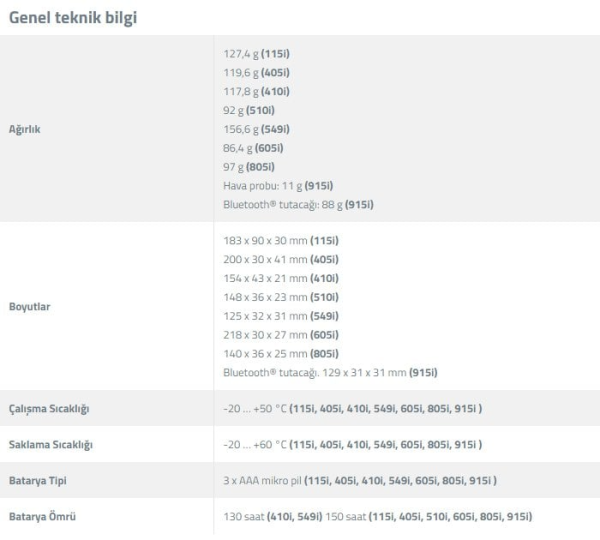Image resolution: width=600 pixels, height=540 pixels.
Task: Click the 'Batarya Tipi' row label
Action: pos(38,480)
